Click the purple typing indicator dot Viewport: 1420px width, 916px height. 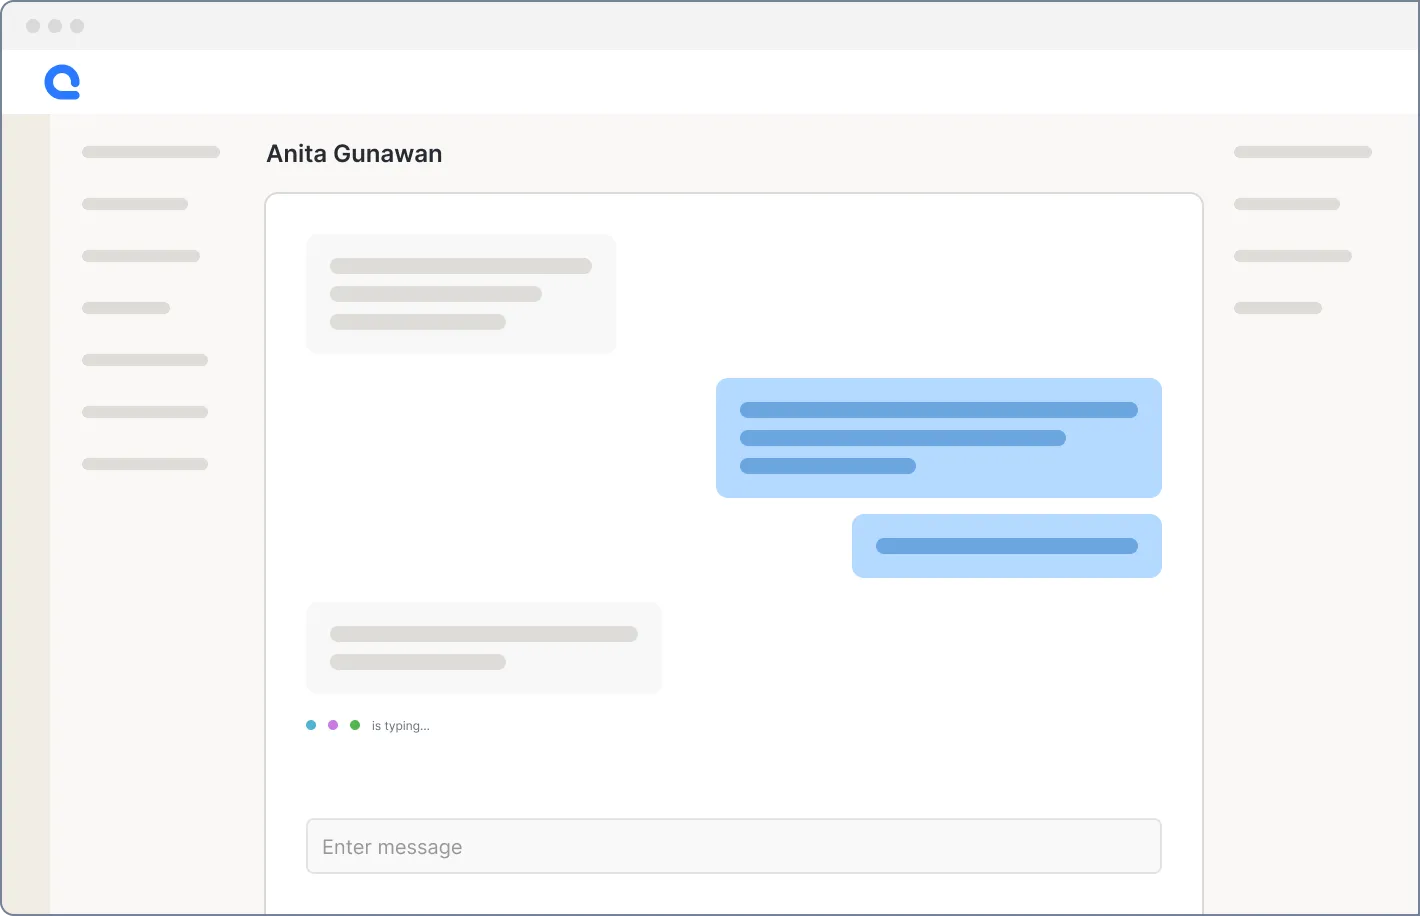(x=333, y=725)
